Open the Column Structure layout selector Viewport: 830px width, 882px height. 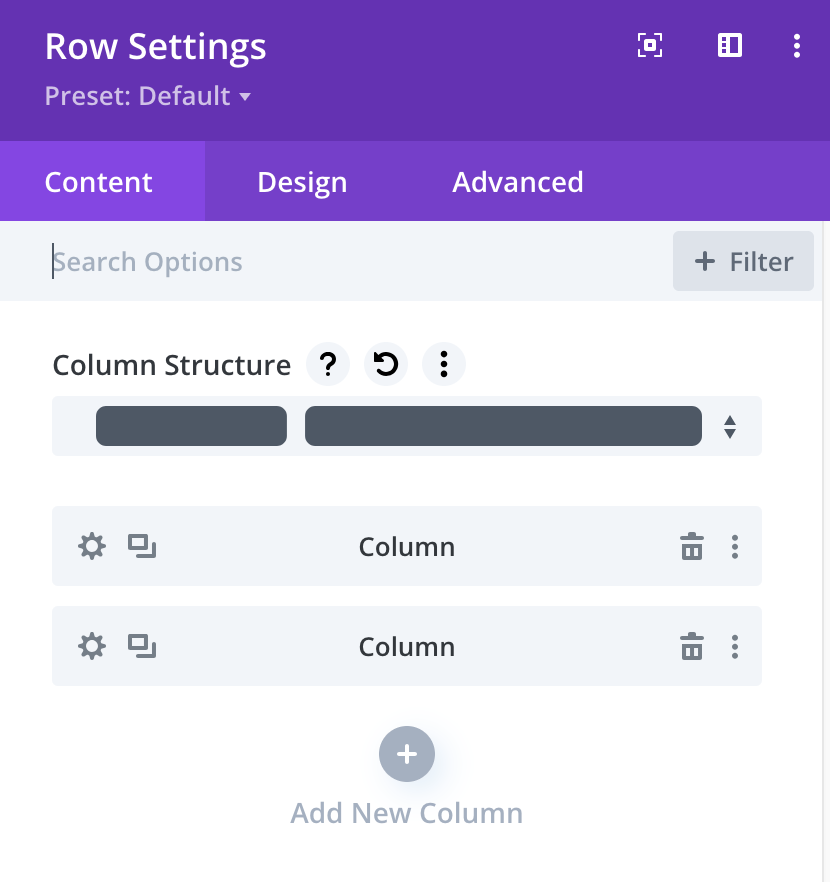tap(407, 427)
